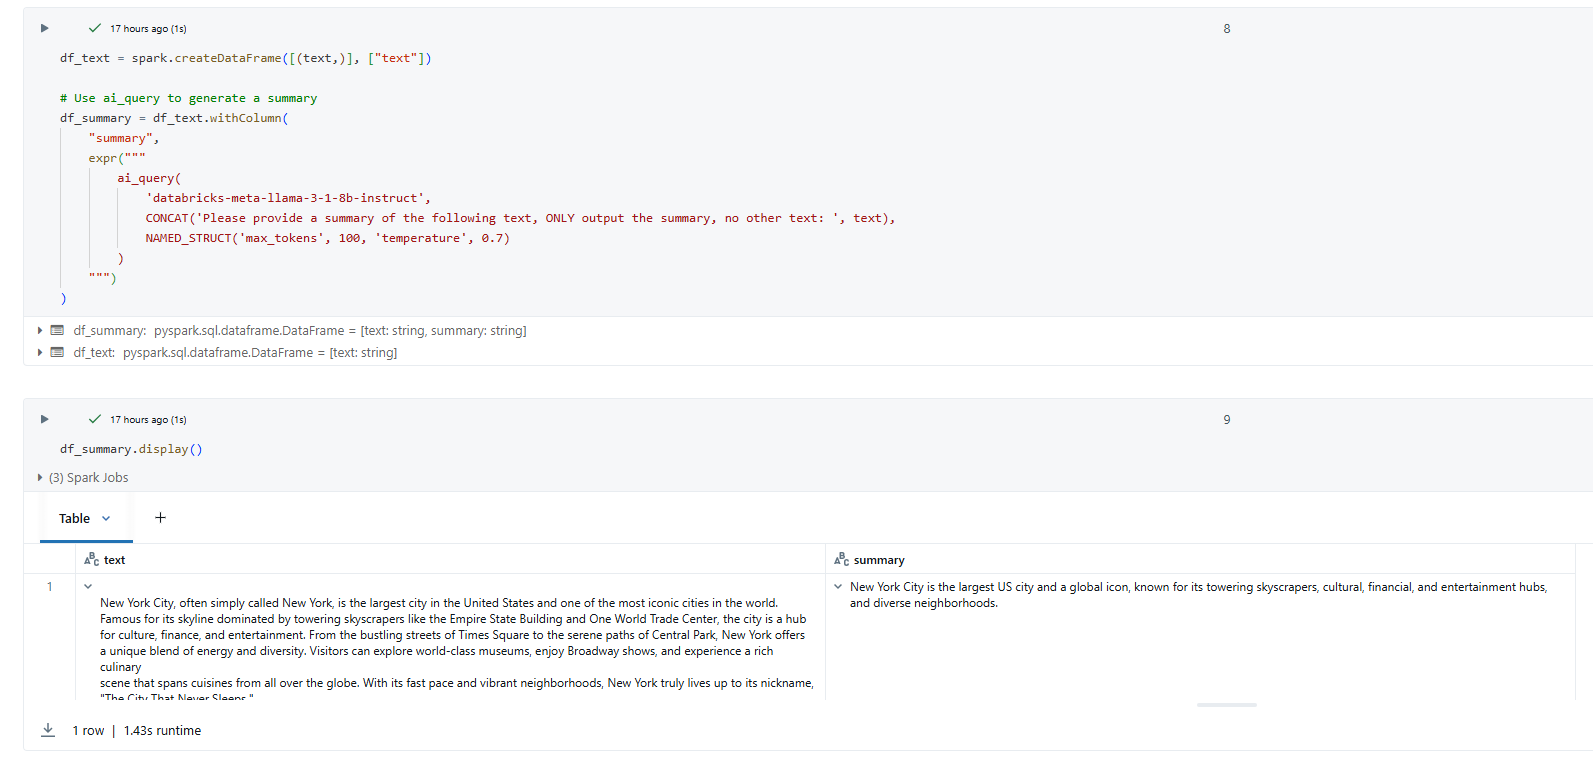Select the Table results tab
Image resolution: width=1593 pixels, height=763 pixels.
click(x=74, y=518)
